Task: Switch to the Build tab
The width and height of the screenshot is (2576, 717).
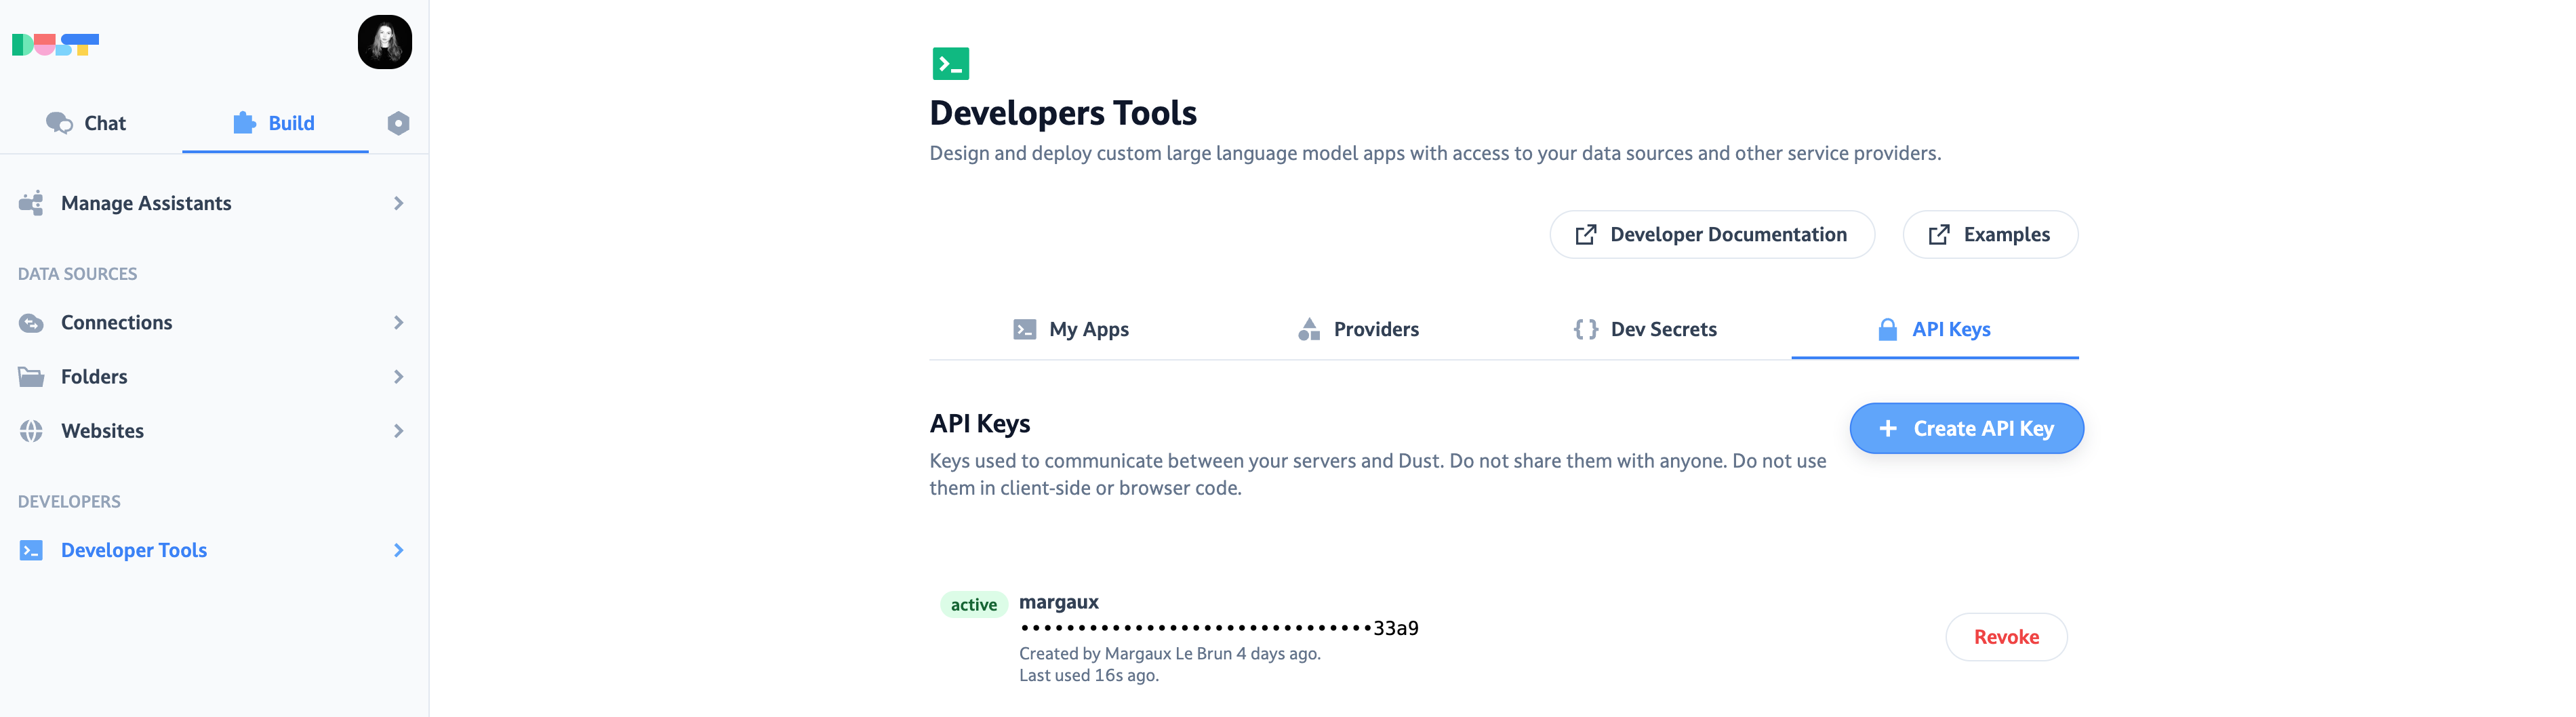Action: tap(275, 123)
